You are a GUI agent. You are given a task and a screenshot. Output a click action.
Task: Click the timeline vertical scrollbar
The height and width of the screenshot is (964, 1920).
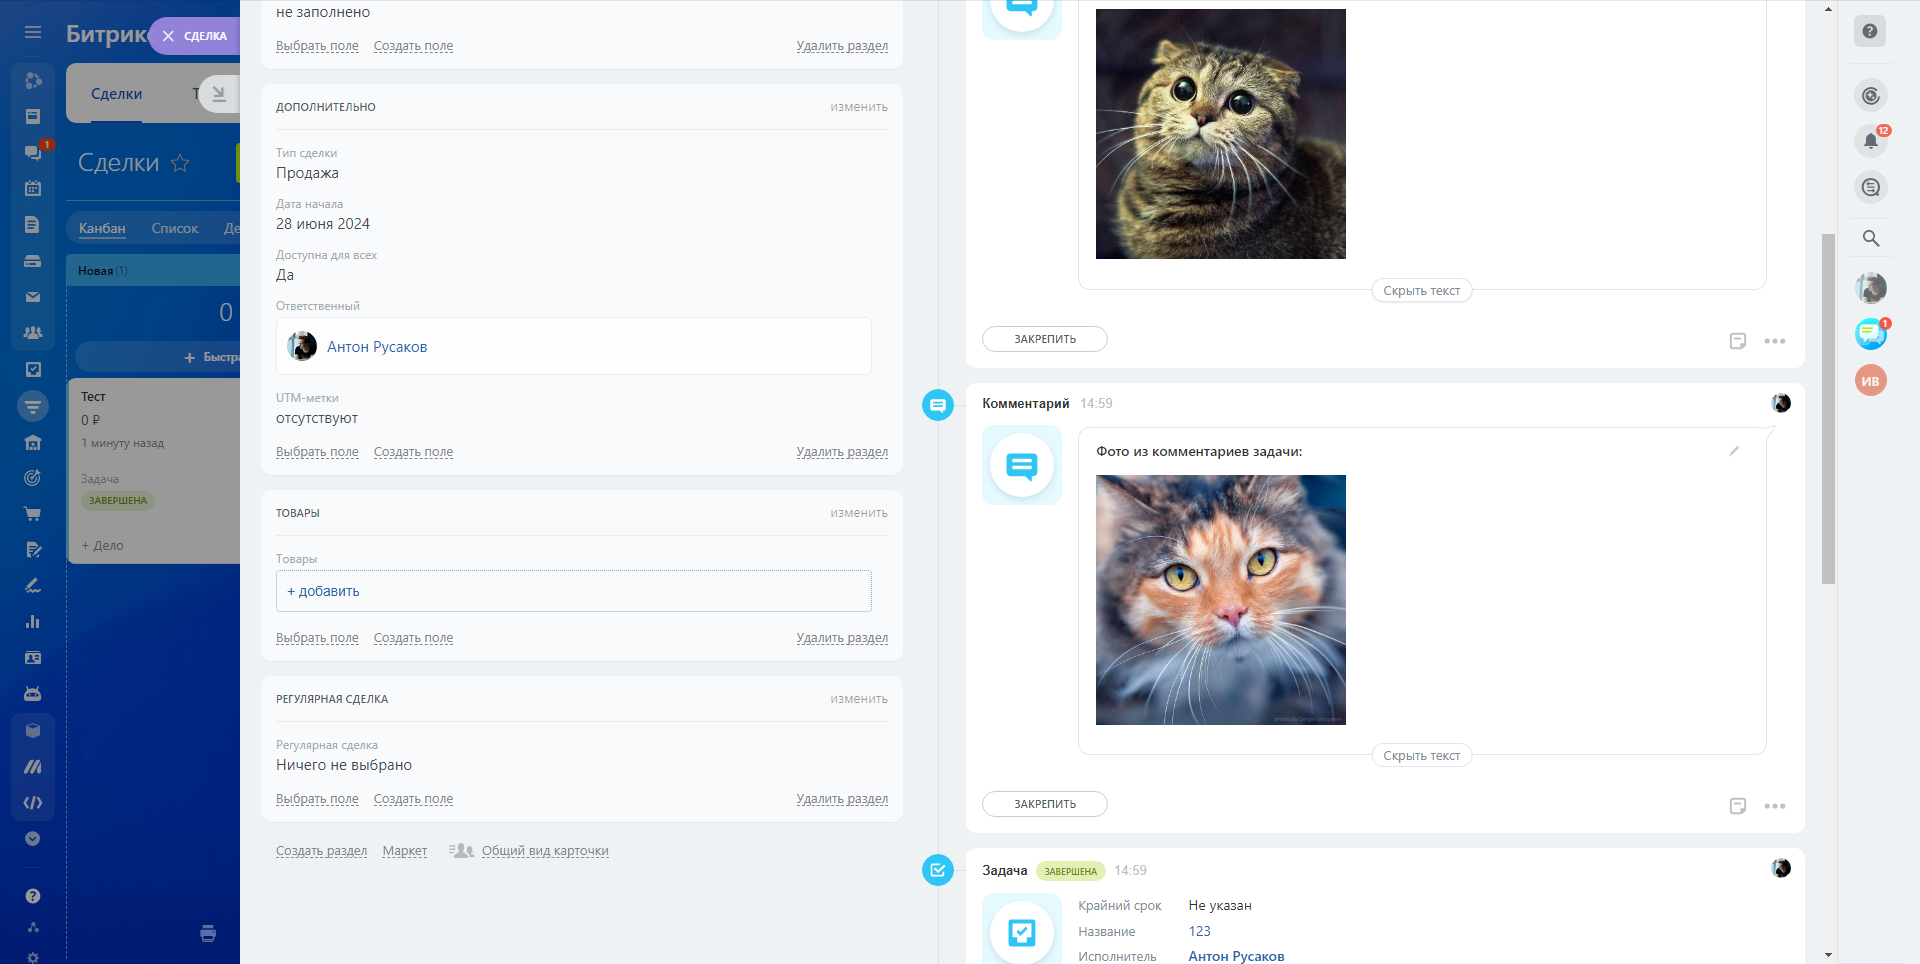pos(1828,408)
